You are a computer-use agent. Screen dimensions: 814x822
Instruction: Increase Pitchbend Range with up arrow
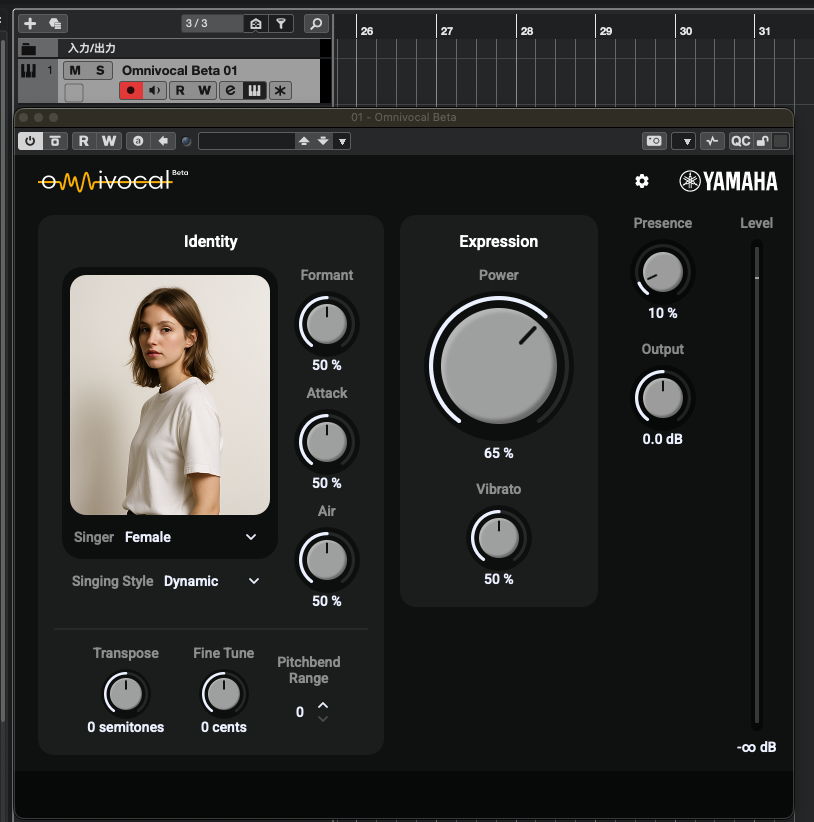(322, 706)
